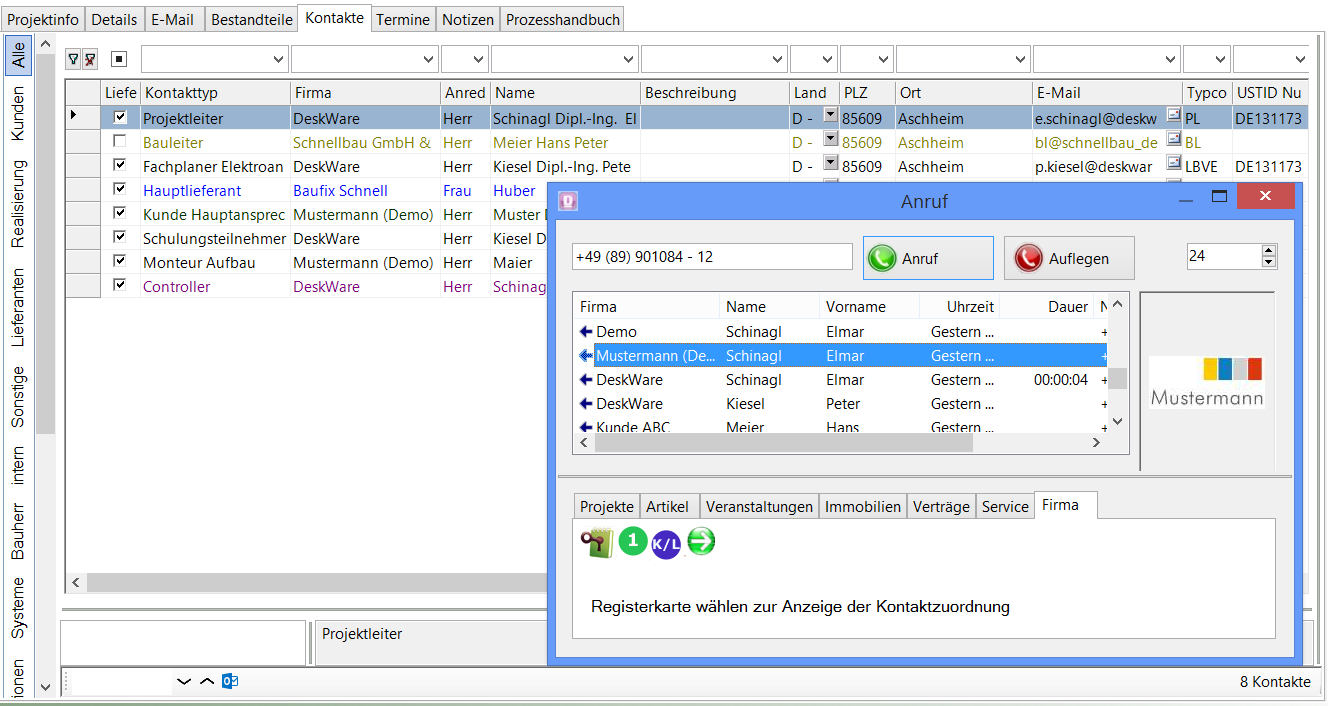Viewport: 1328px width, 706px height.
Task: Click the clear filter icon with red X
Action: point(90,60)
